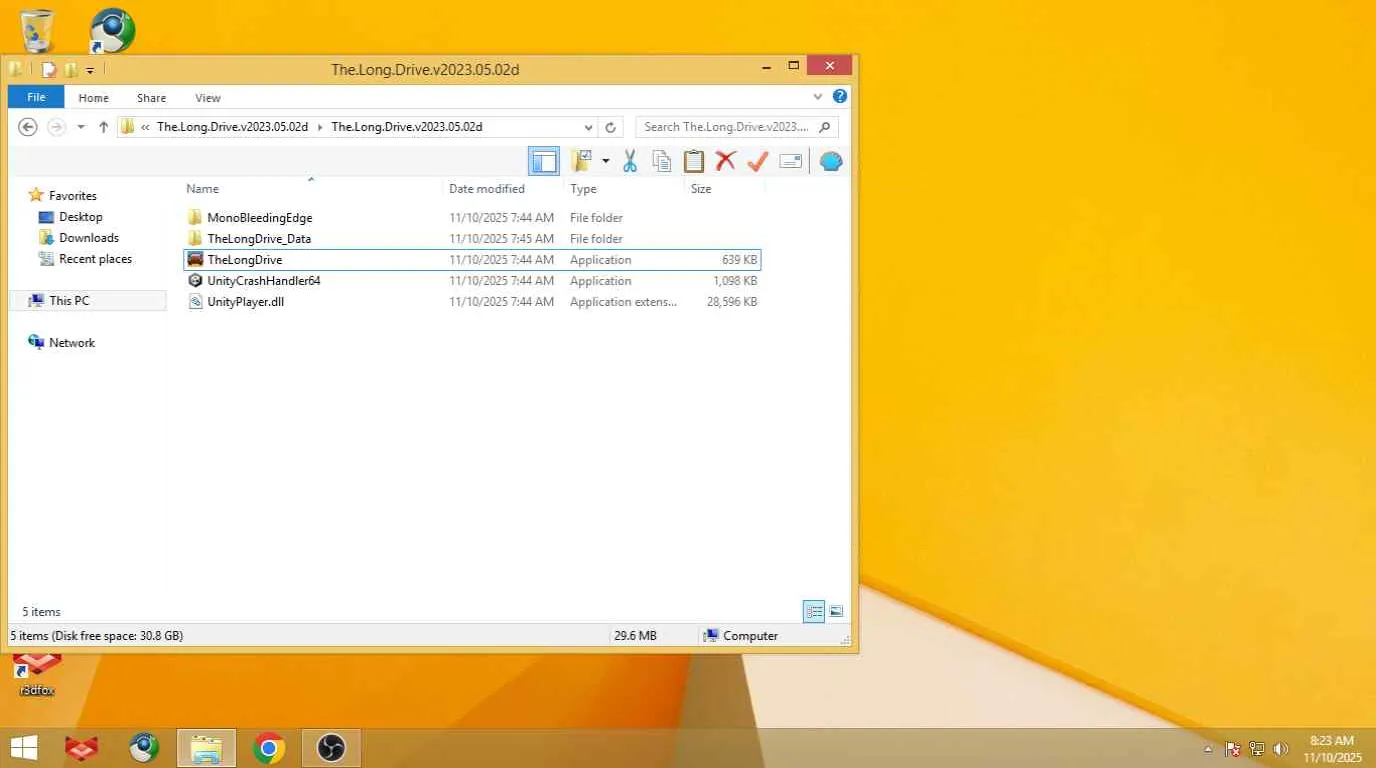
Task: Click the rename toolbar icon
Action: coord(791,161)
